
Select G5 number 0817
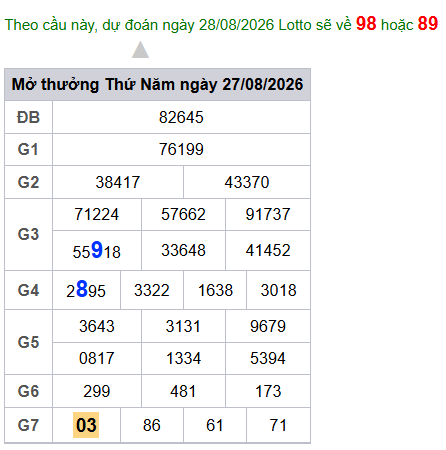(97, 358)
